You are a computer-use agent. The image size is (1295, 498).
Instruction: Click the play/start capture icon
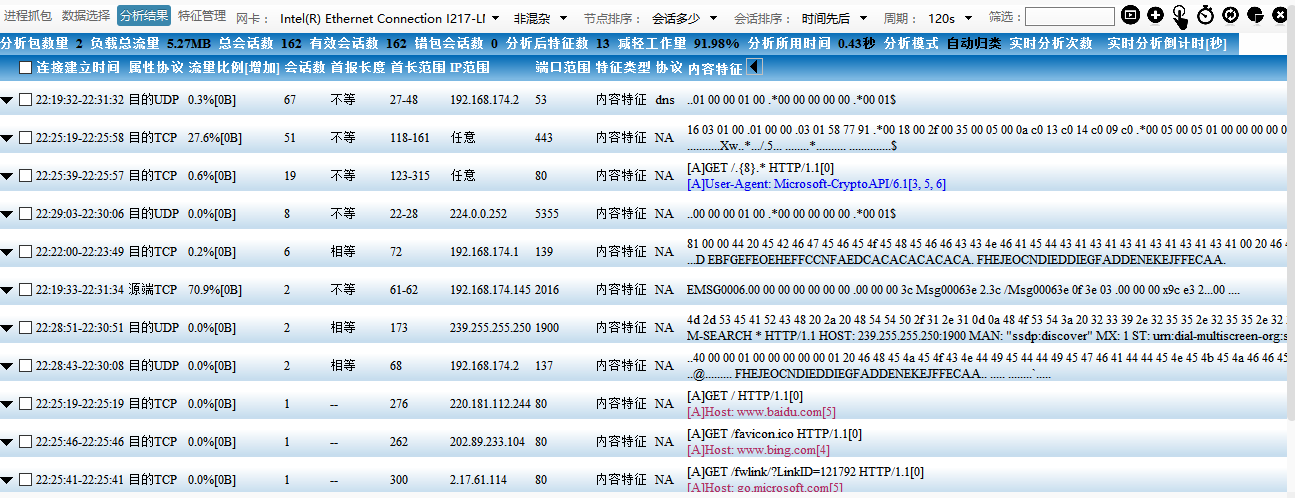click(x=1130, y=15)
